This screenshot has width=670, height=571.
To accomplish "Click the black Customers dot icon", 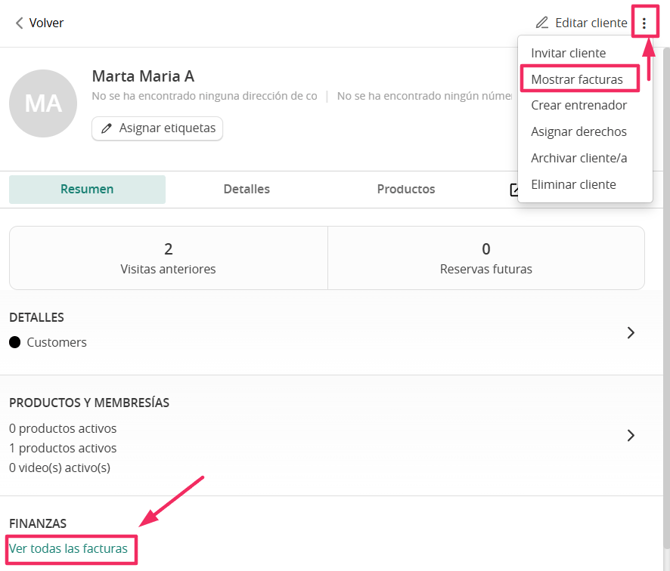I will tap(15, 342).
